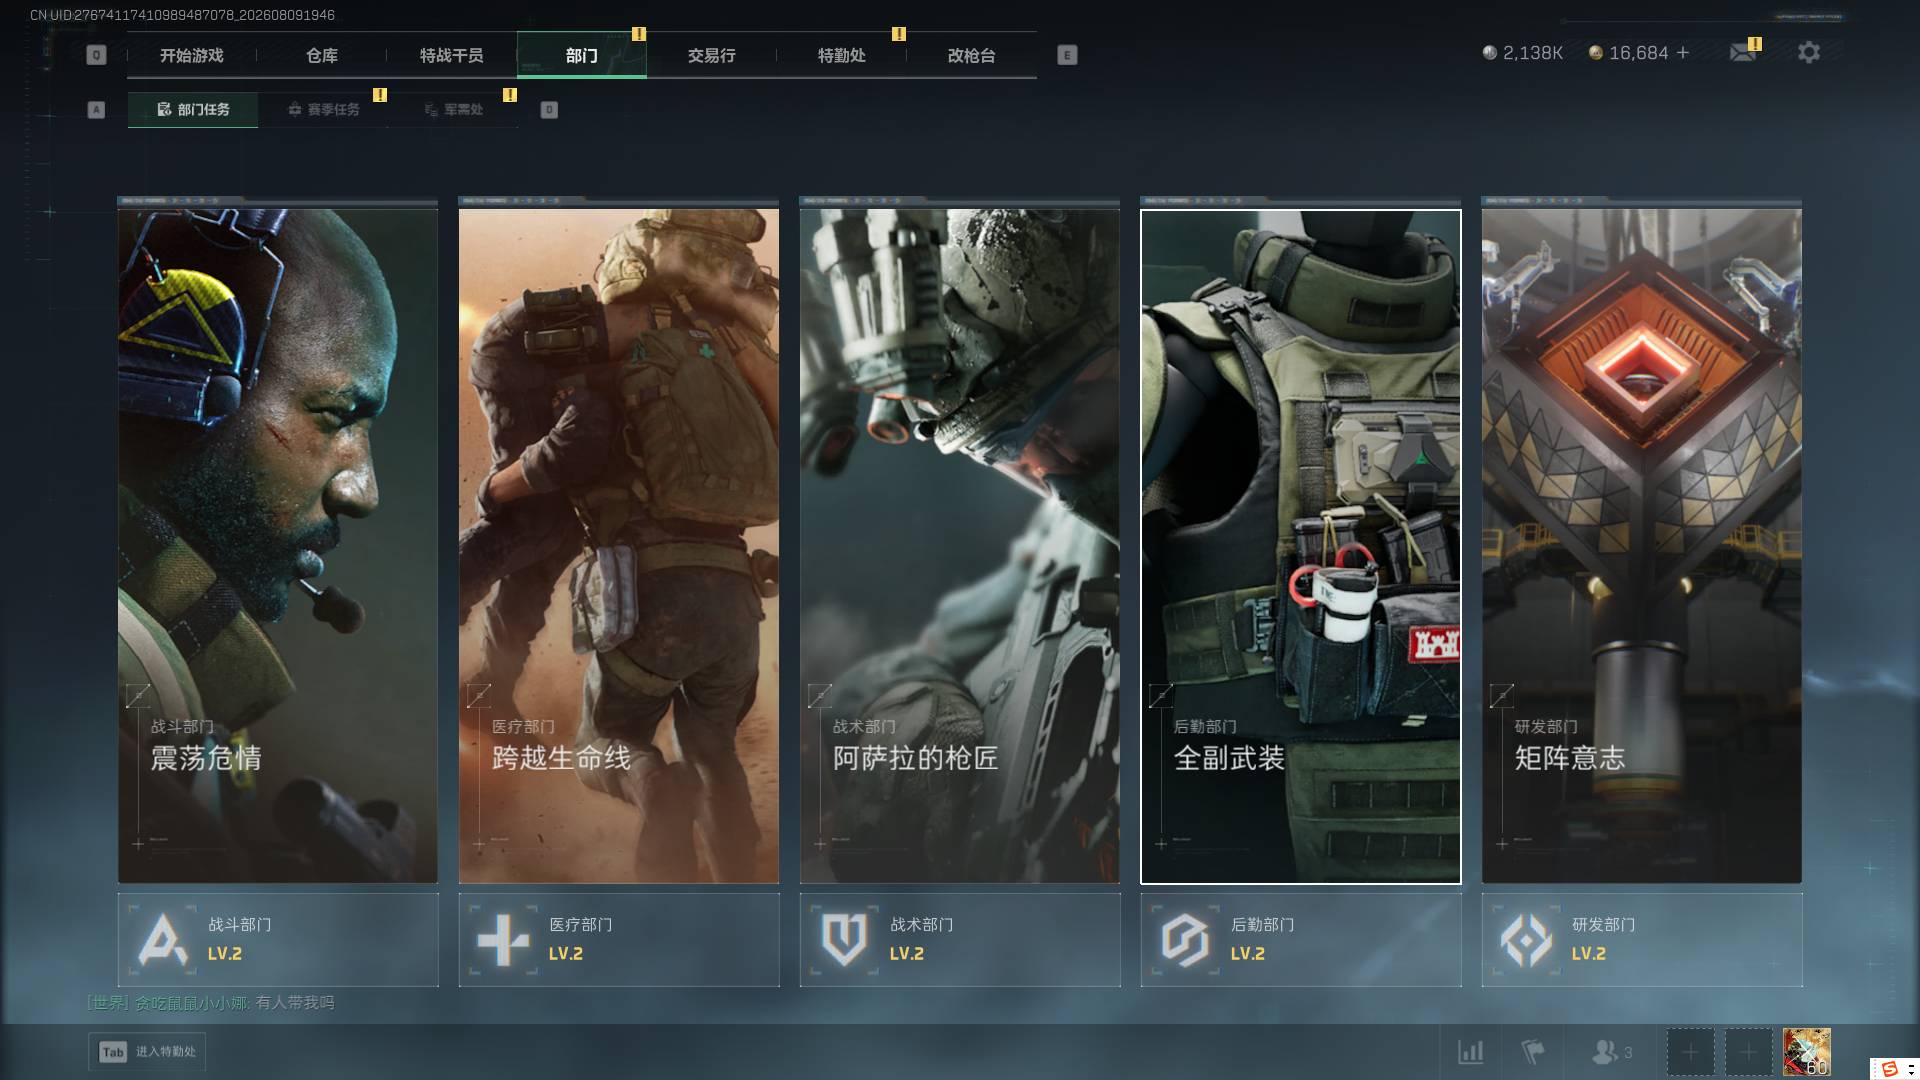
Task: Click the 16,684 premium currency balance
Action: (1628, 53)
